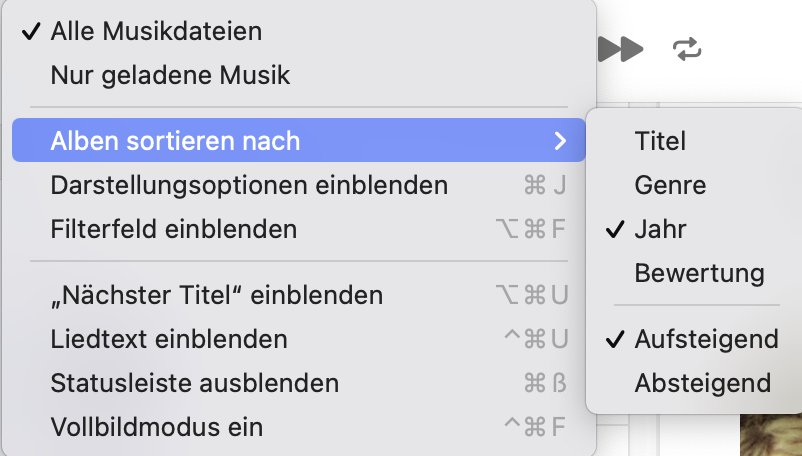
Task: Click the album artwork thumbnail
Action: pyautogui.click(x=770, y=436)
